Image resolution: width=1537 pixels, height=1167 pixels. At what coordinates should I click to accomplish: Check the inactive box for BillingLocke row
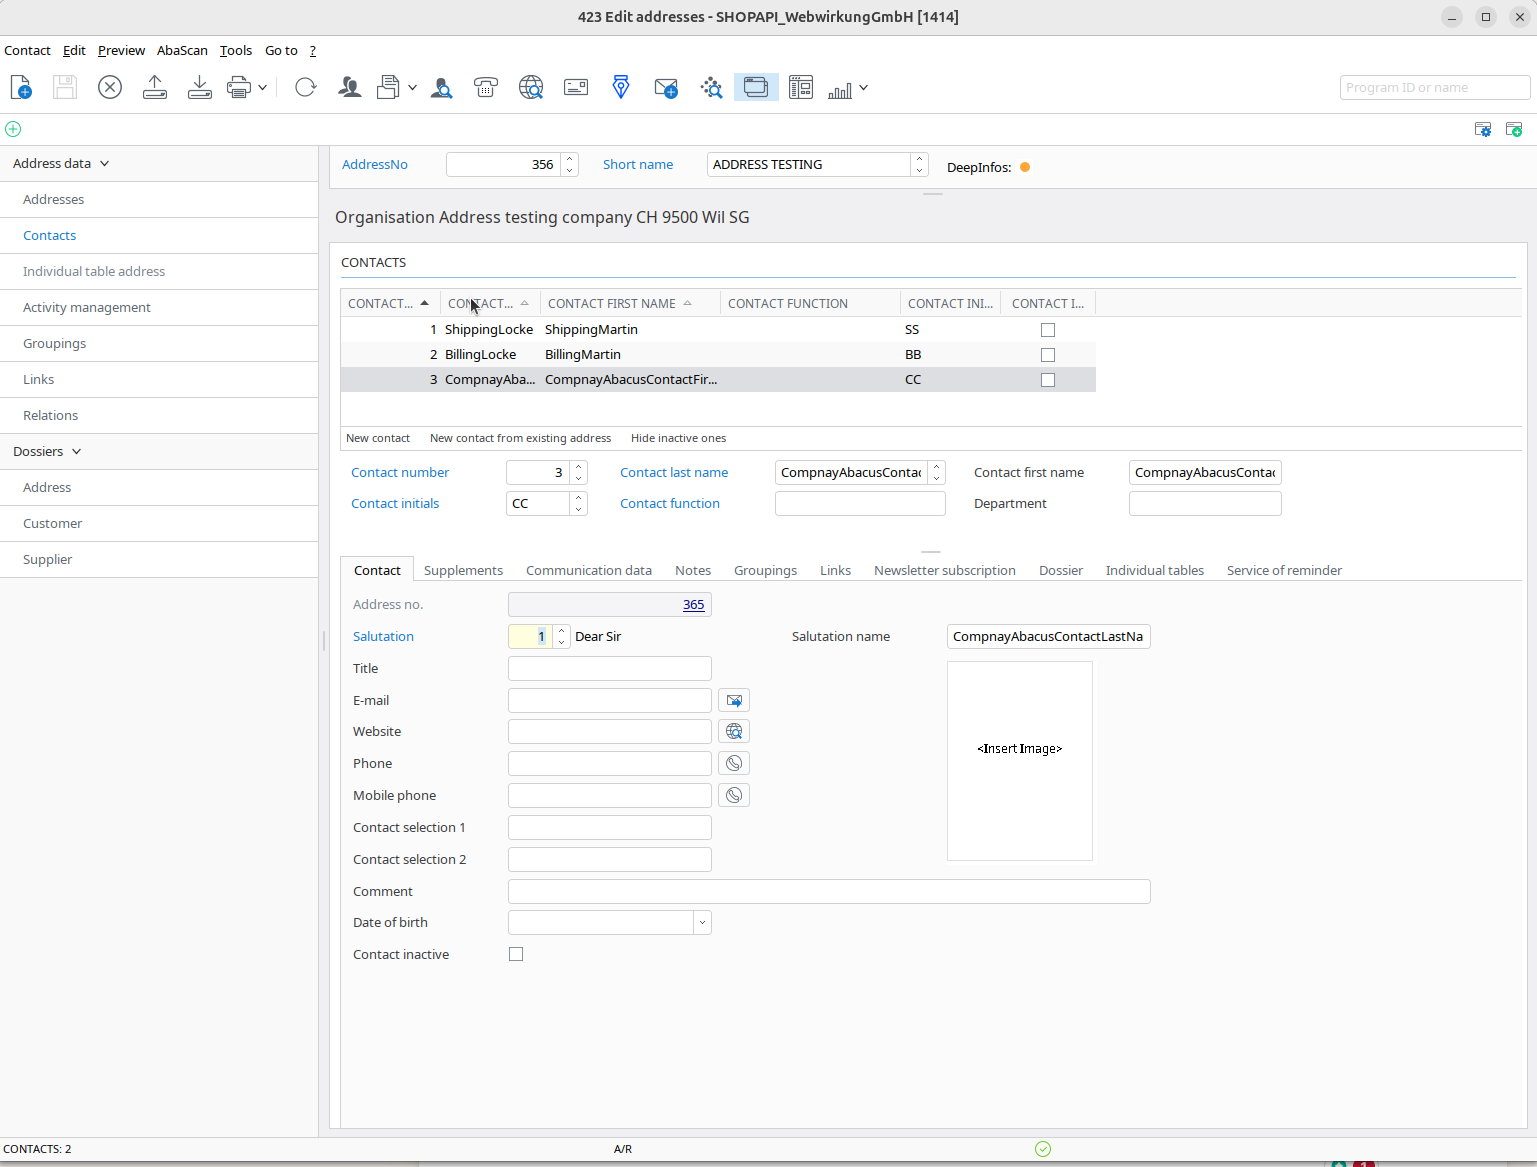tap(1048, 355)
